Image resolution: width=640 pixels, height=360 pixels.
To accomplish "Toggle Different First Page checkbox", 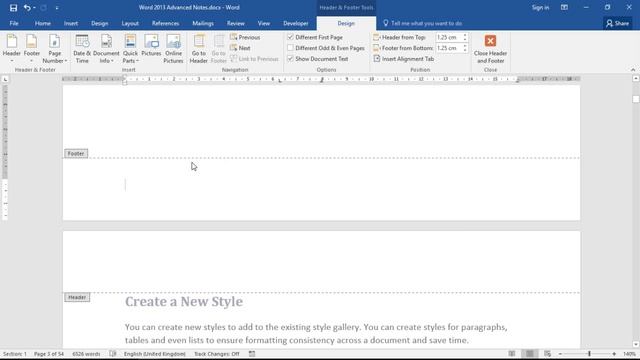I will tap(315, 37).
